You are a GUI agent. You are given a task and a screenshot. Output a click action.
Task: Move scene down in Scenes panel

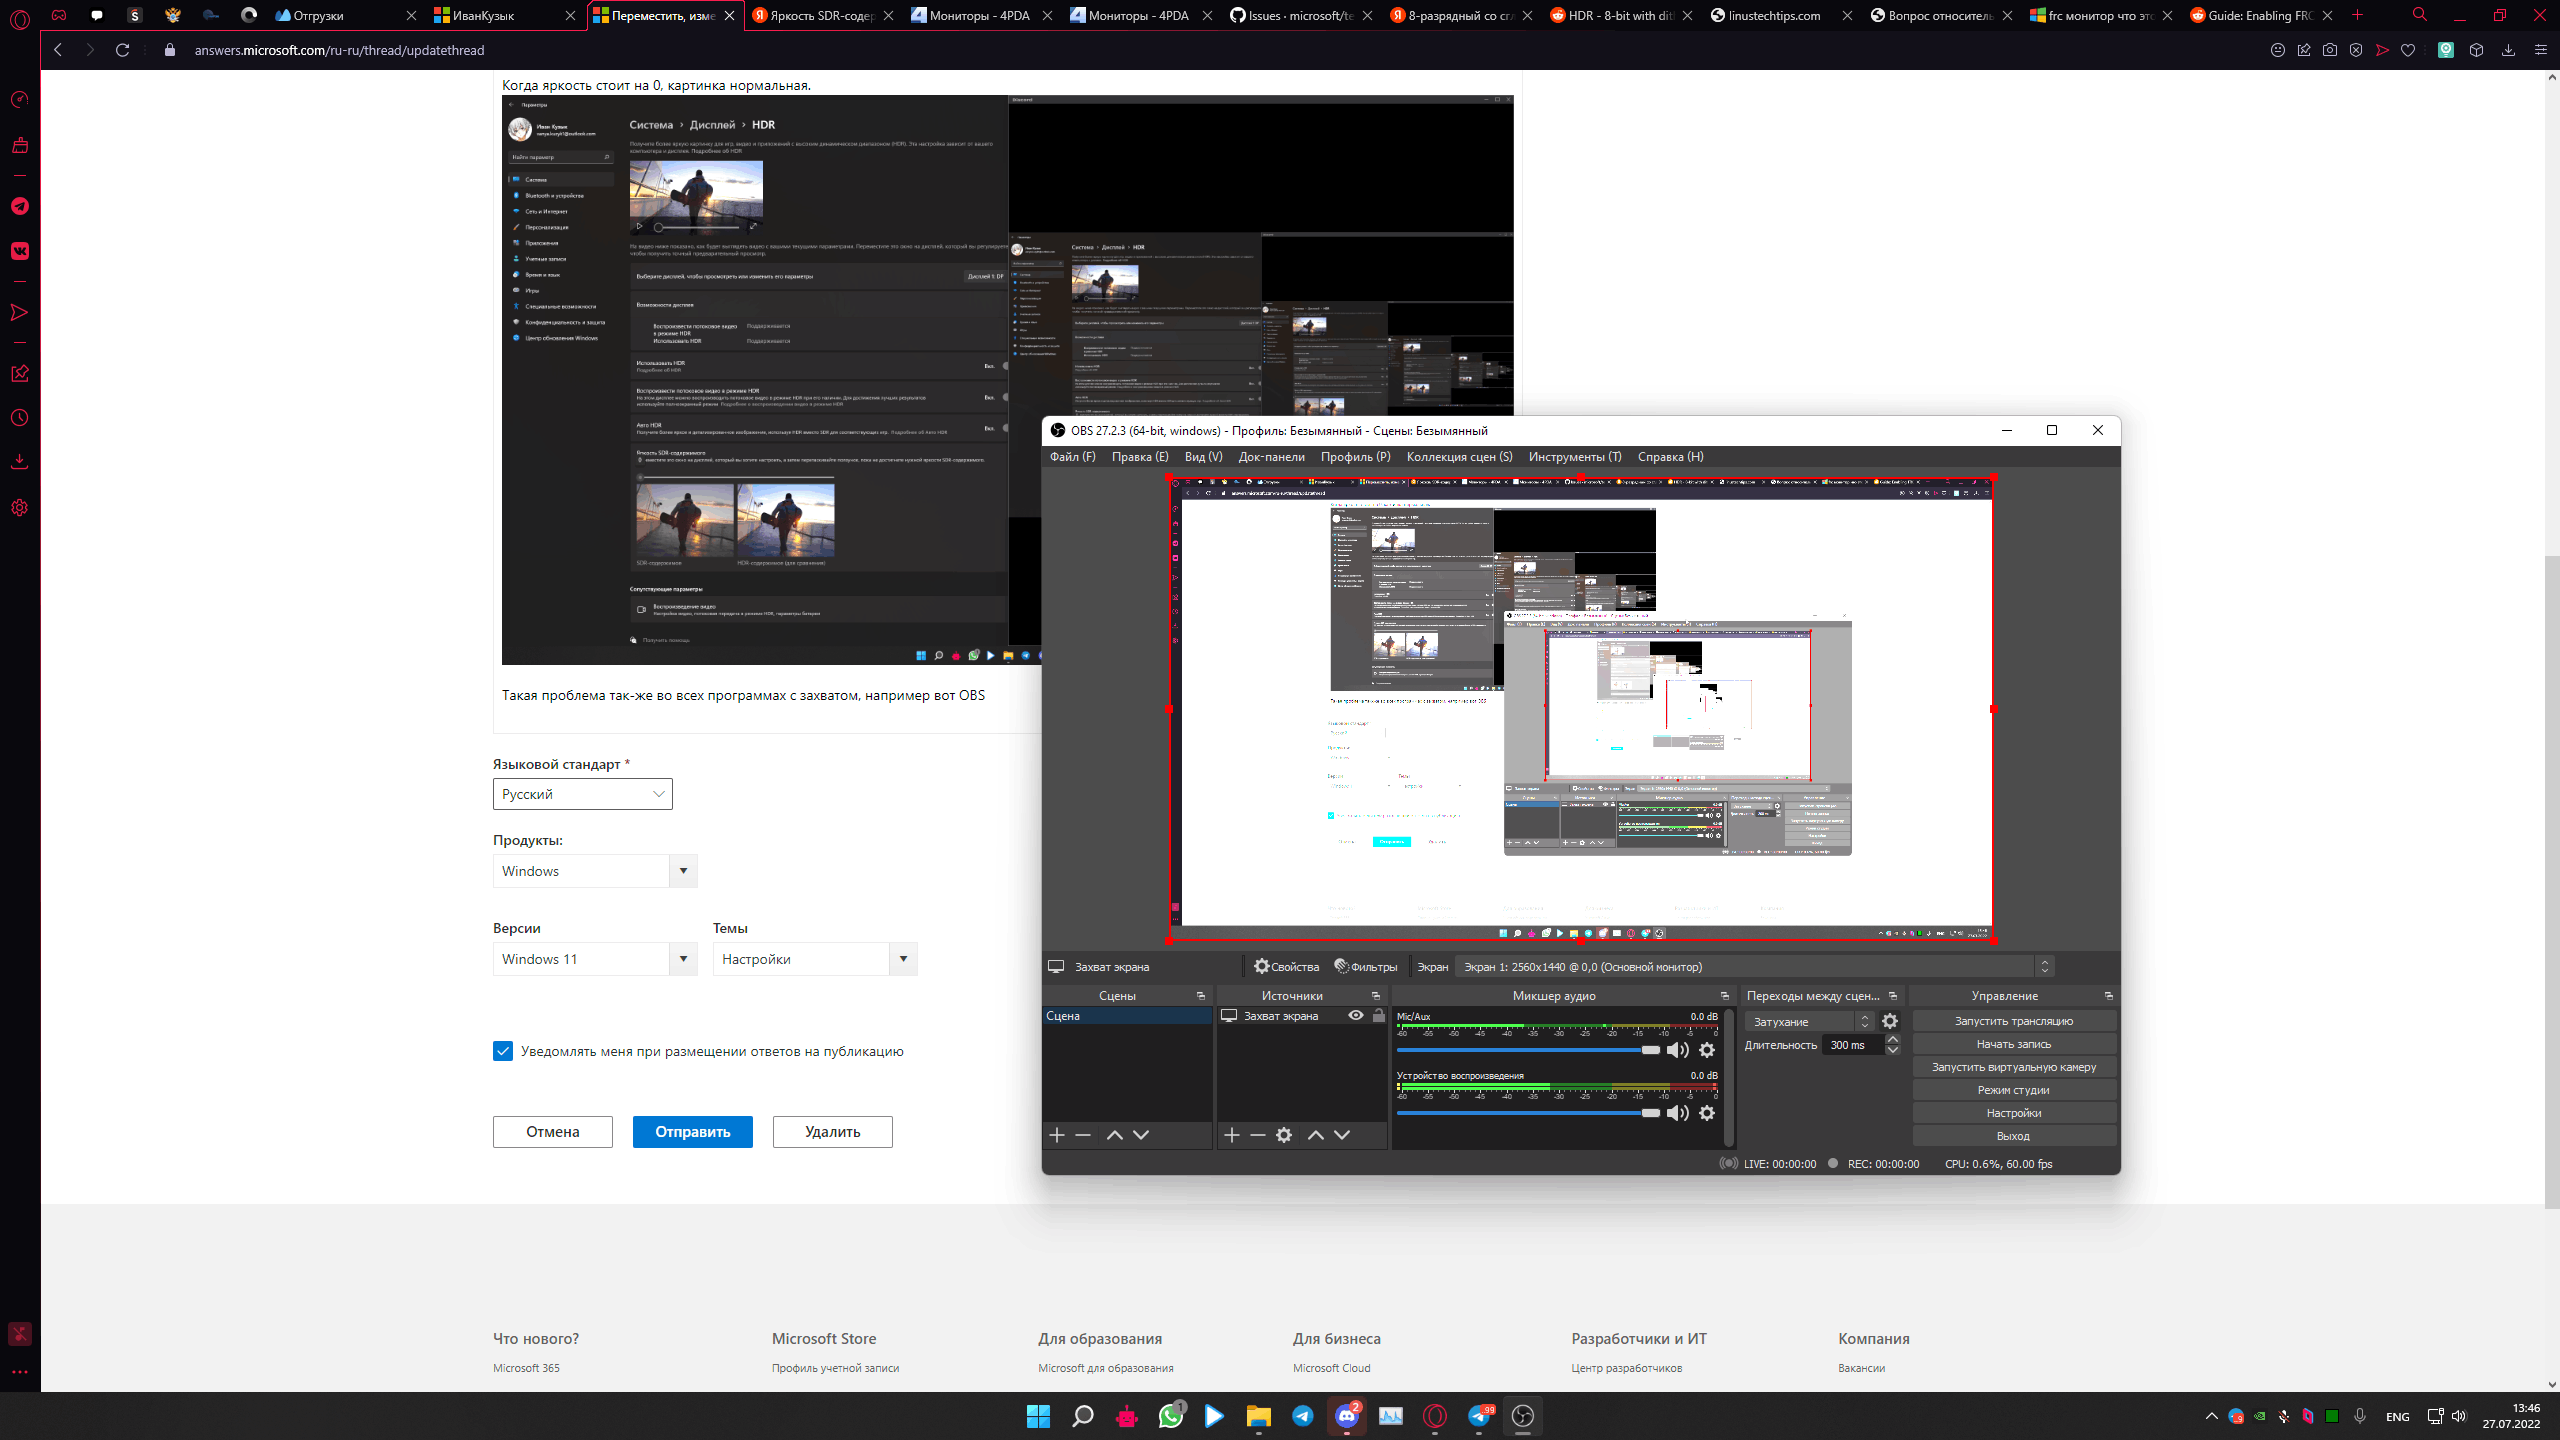(x=1141, y=1135)
